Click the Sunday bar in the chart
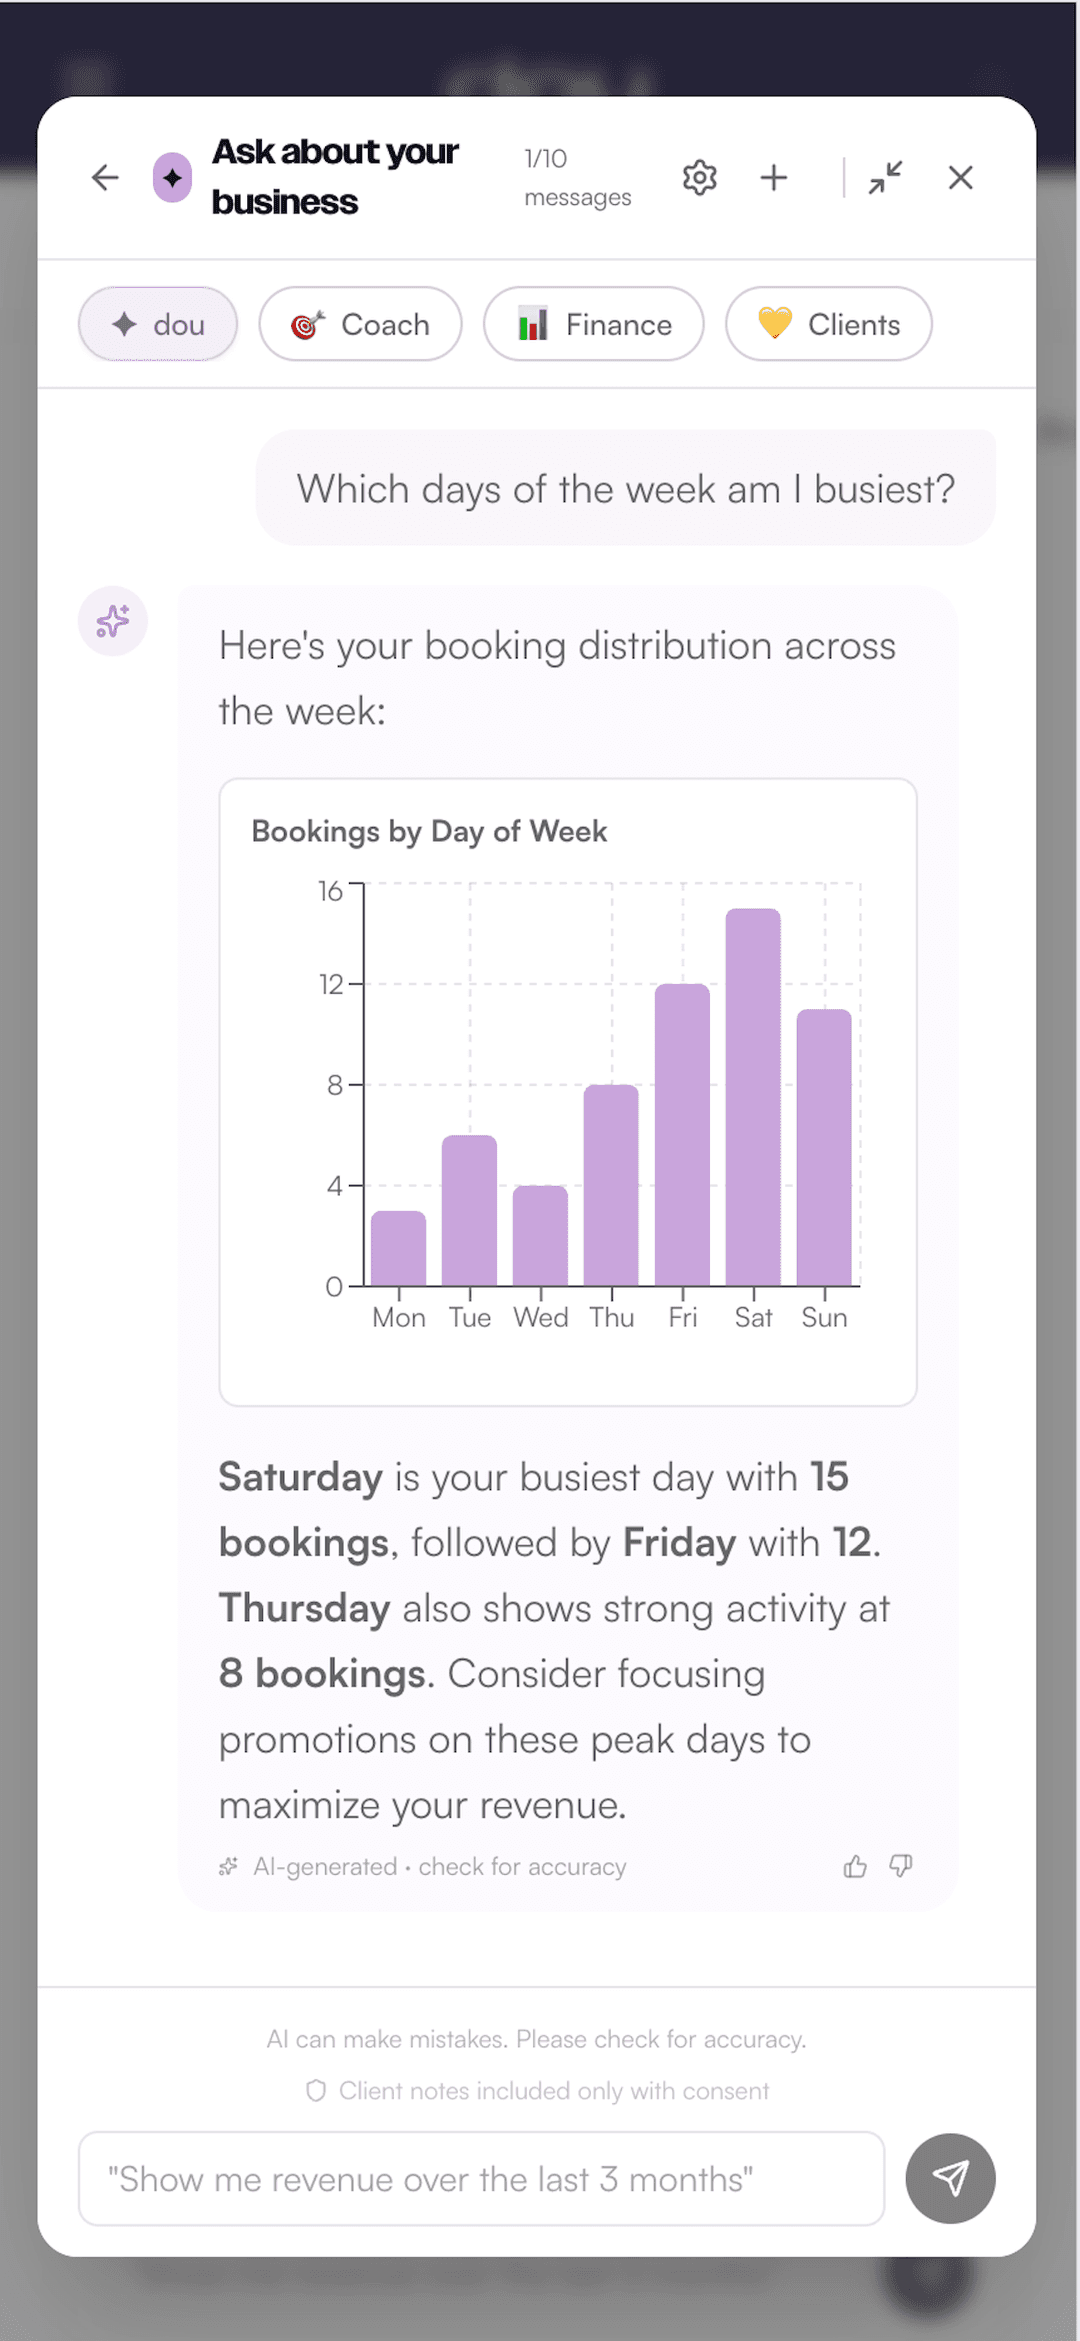Image resolution: width=1080 pixels, height=2341 pixels. [x=824, y=1148]
